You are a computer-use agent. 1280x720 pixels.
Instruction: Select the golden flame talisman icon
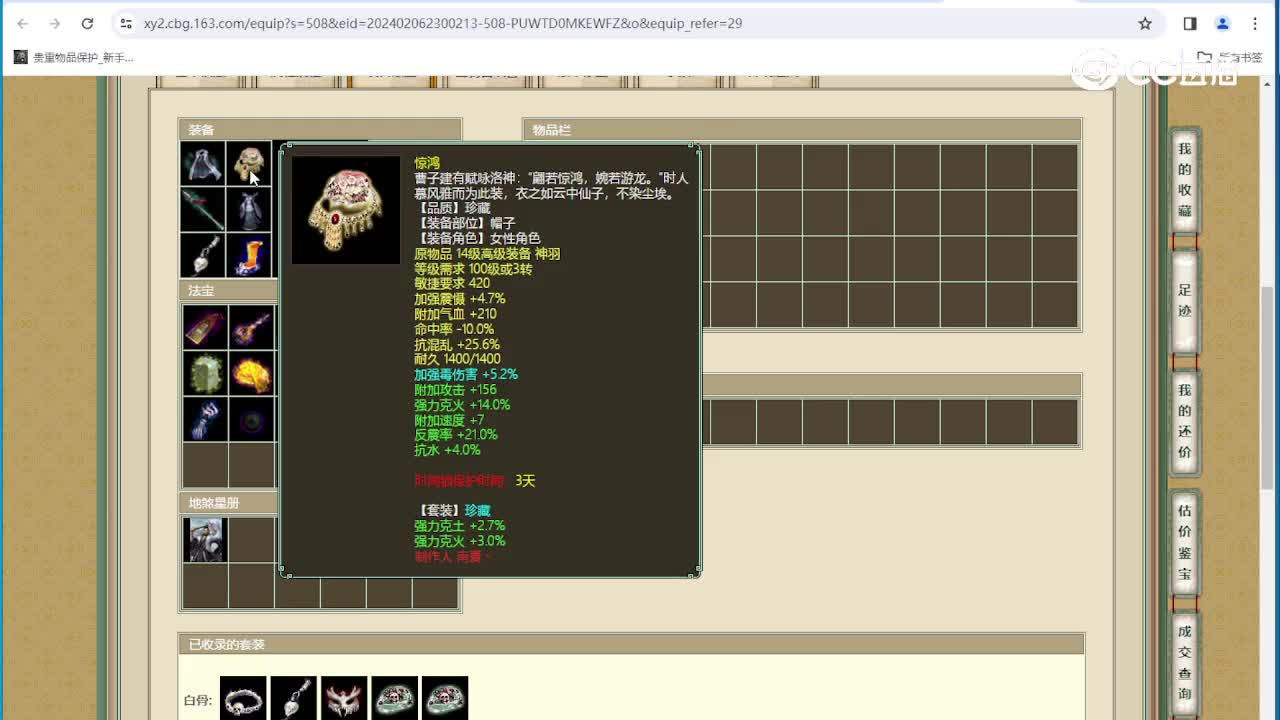[x=251, y=373]
